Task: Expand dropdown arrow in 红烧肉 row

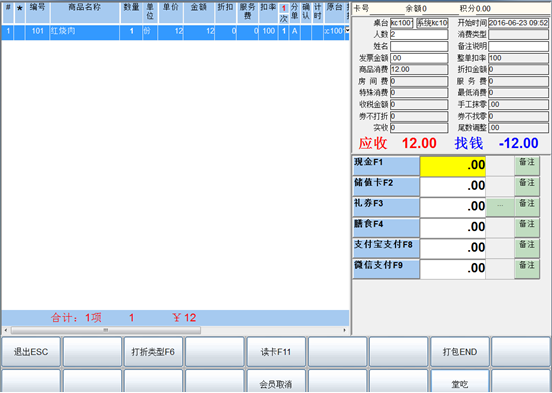Action: [x=347, y=30]
